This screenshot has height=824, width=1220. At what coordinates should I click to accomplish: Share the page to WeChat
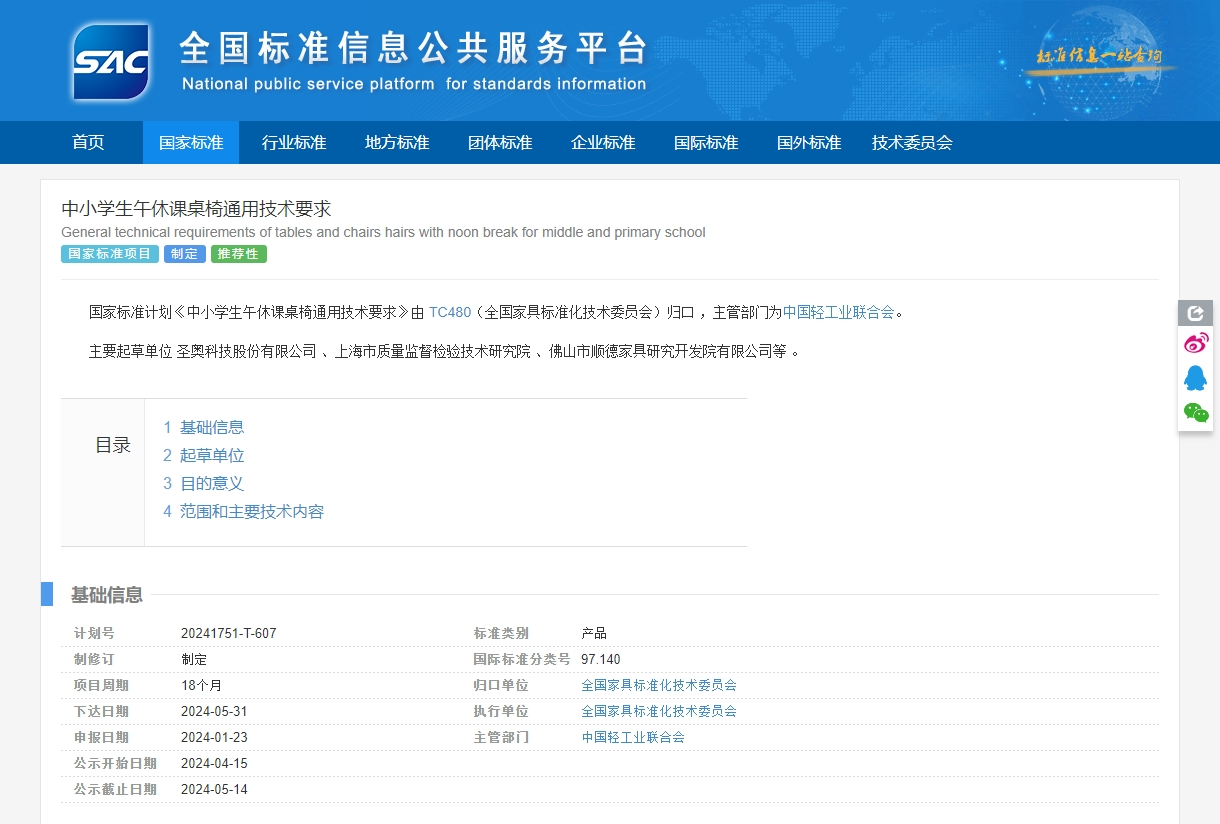[x=1195, y=412]
